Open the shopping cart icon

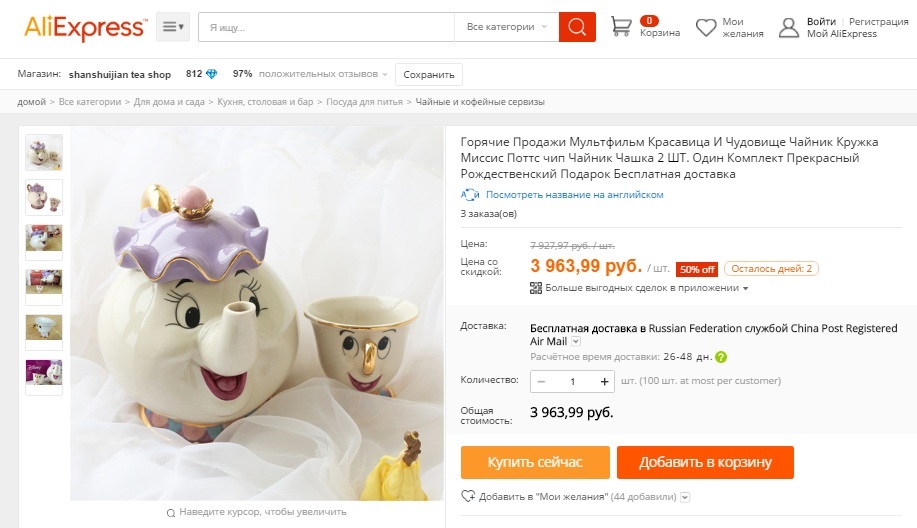[x=622, y=27]
